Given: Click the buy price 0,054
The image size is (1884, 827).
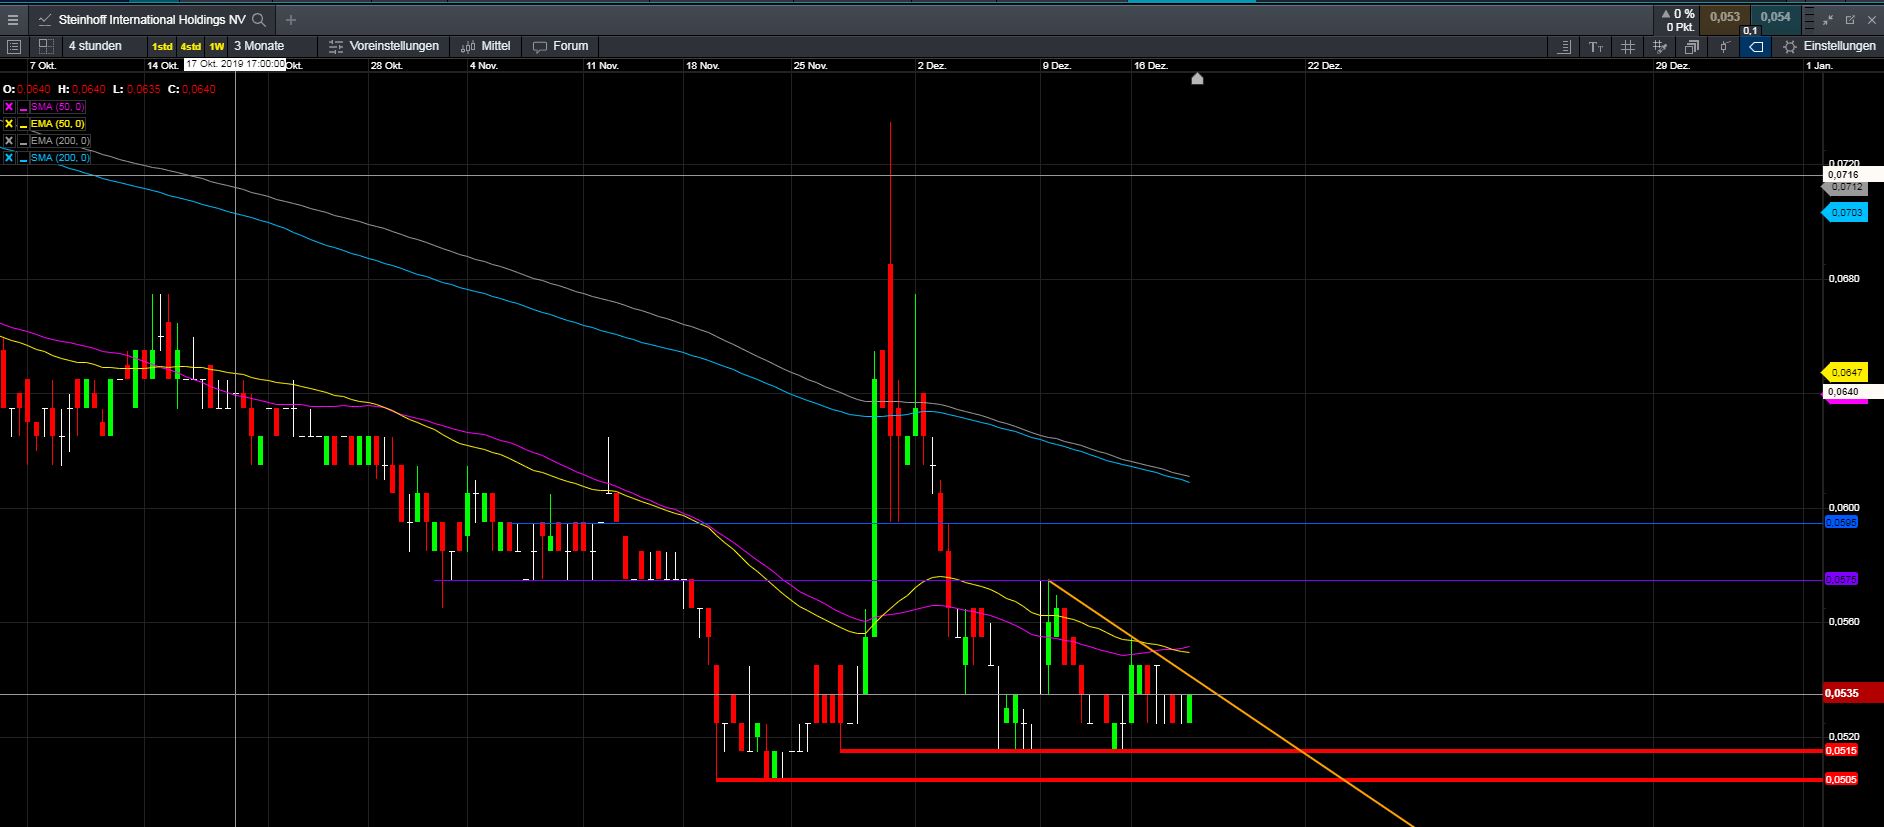Looking at the screenshot, I should pyautogui.click(x=1775, y=17).
